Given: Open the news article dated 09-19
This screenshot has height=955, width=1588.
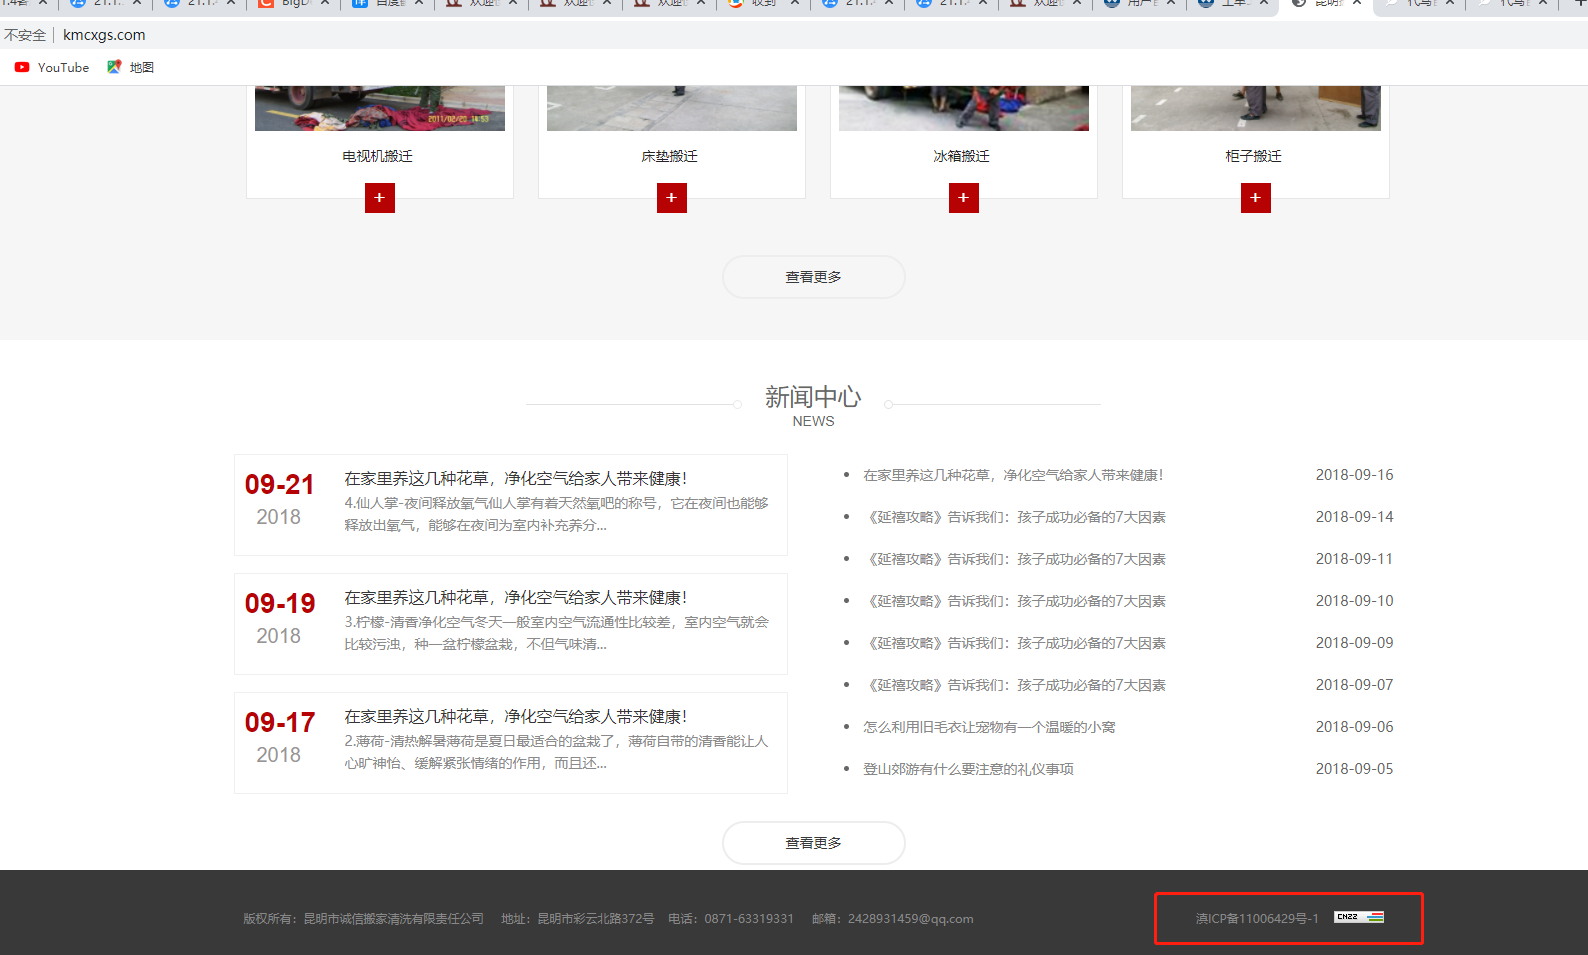Looking at the screenshot, I should tap(515, 598).
